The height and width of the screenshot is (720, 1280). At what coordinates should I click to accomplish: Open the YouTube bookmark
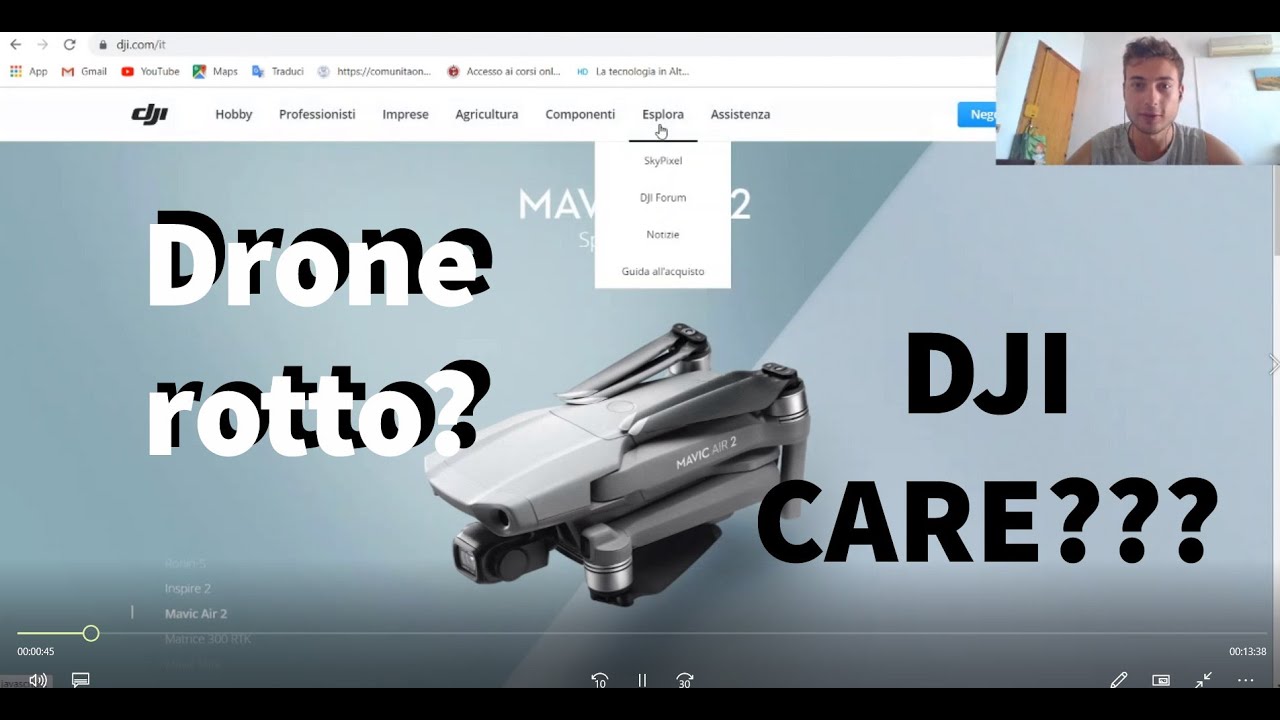tap(150, 72)
